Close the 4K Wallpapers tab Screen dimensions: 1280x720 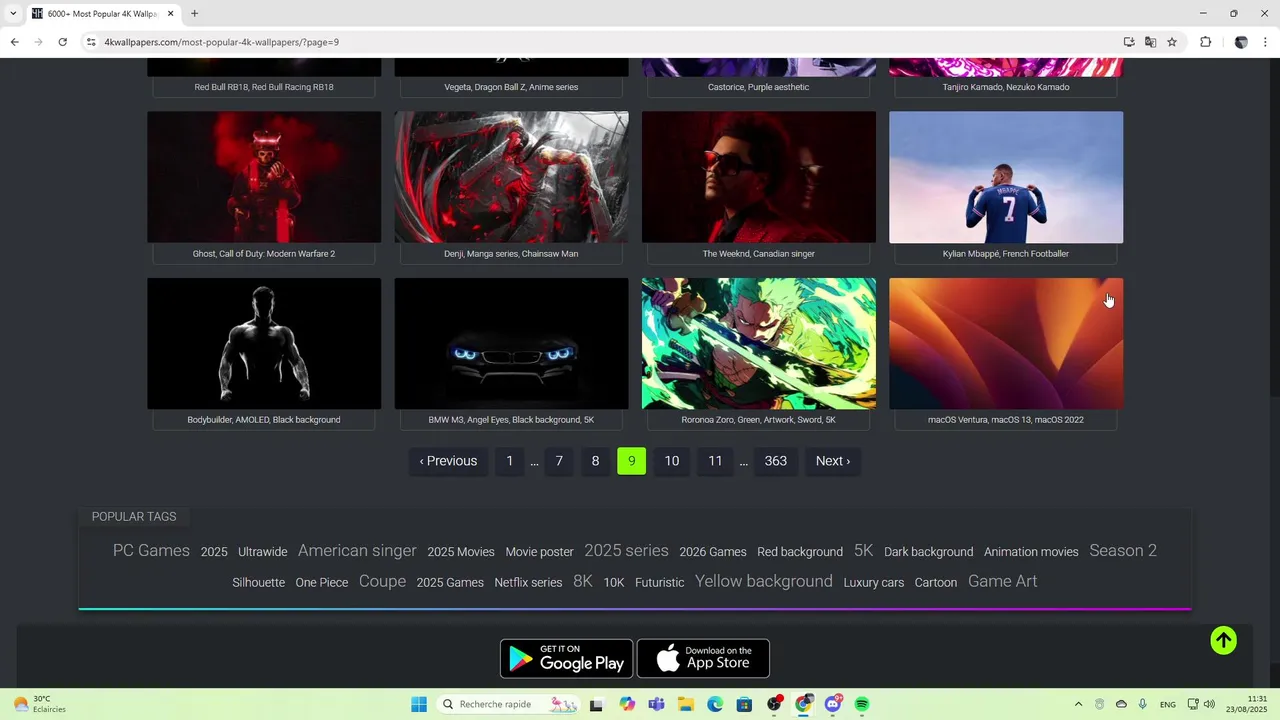point(171,14)
